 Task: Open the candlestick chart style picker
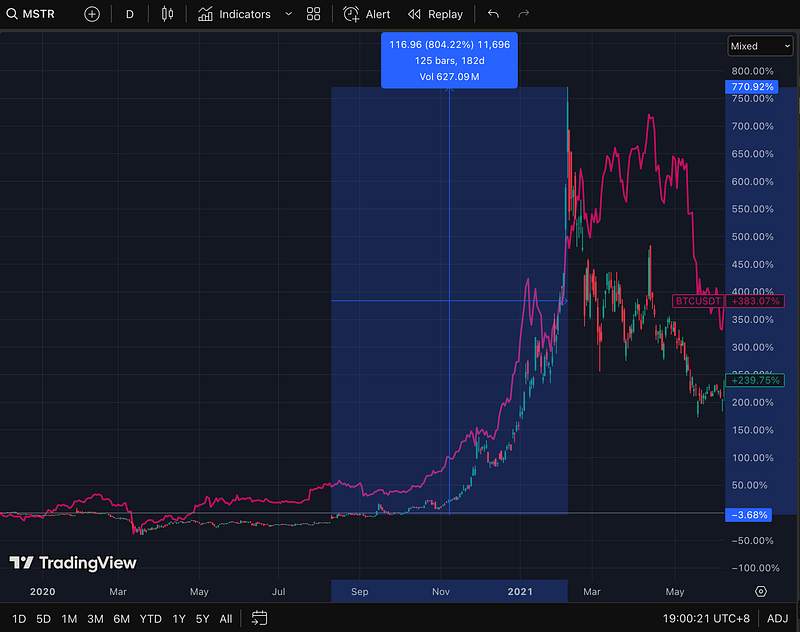coord(166,14)
